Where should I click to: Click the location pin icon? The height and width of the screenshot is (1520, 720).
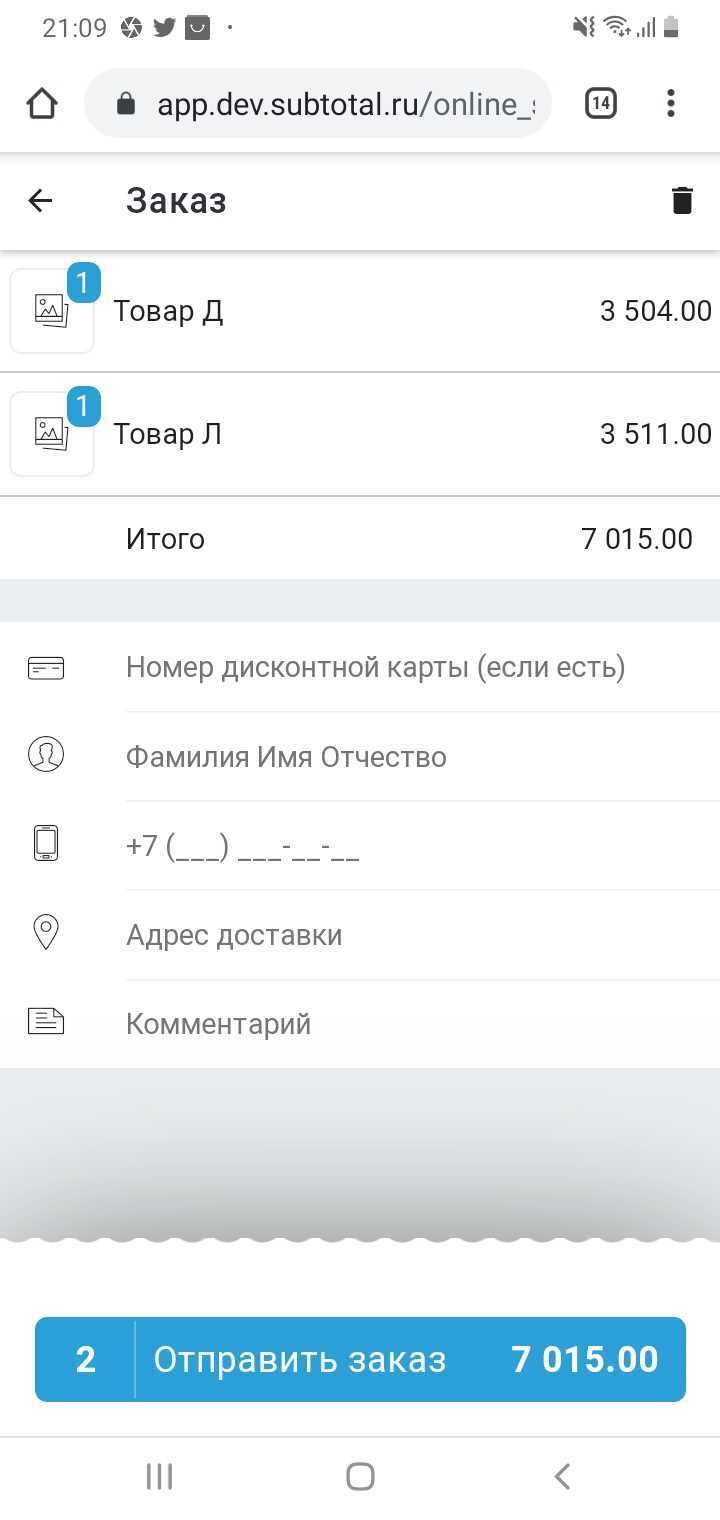(x=46, y=933)
